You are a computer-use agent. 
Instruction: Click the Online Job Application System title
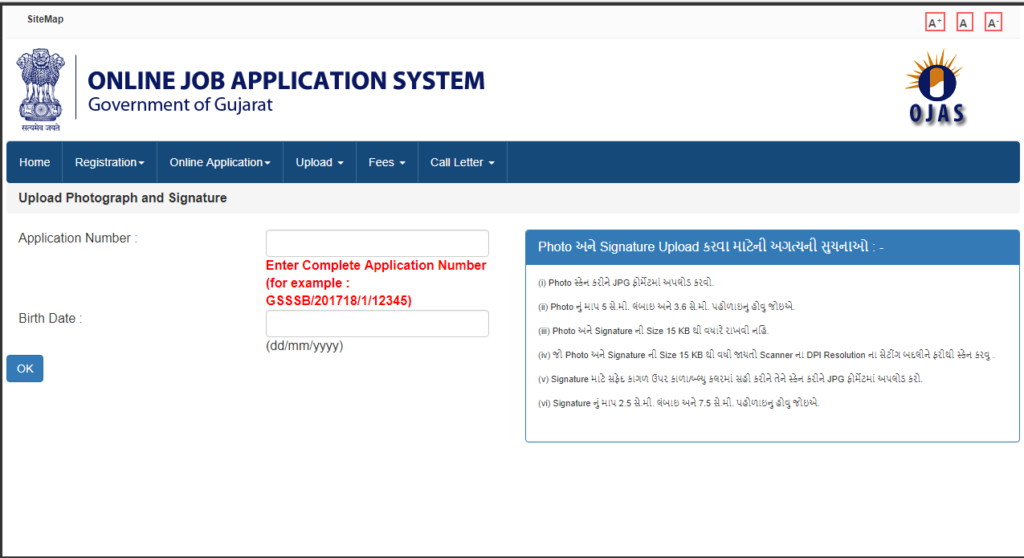(x=286, y=80)
